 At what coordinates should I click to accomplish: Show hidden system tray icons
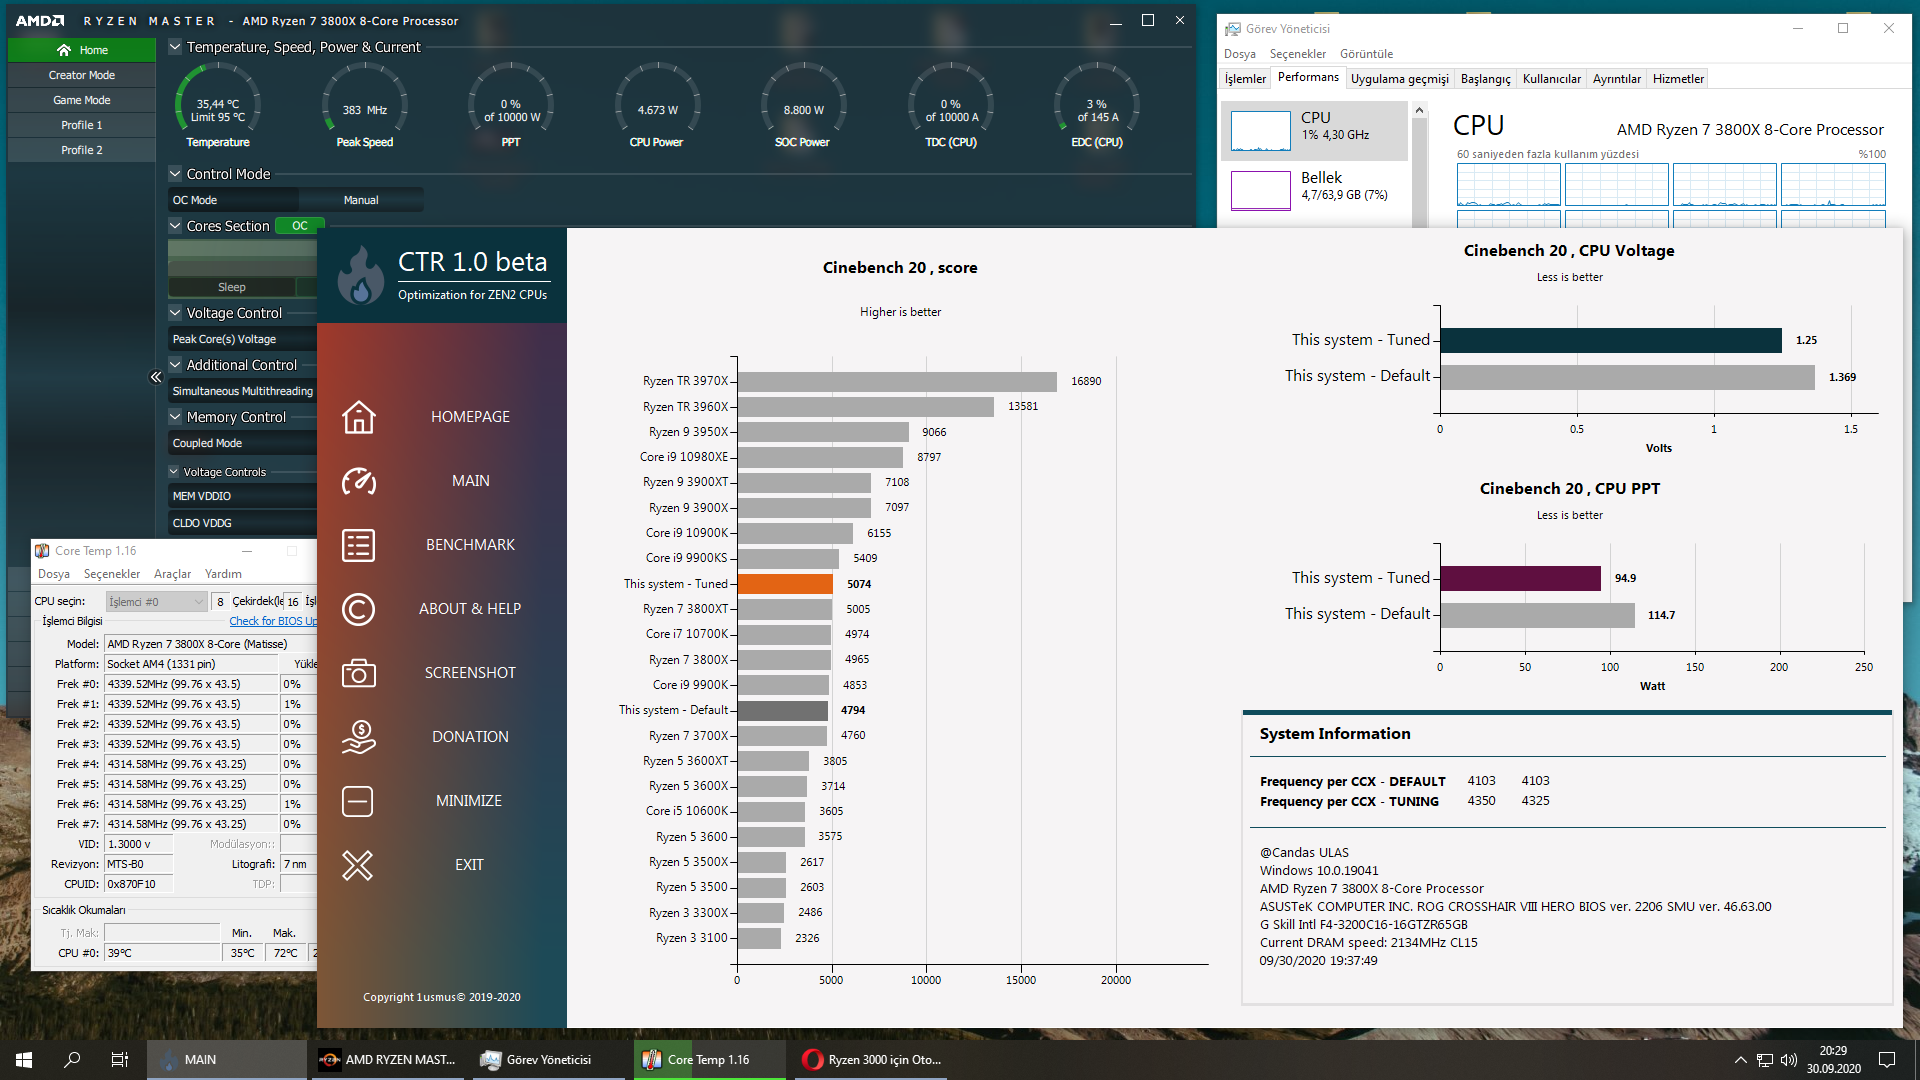[1740, 1060]
